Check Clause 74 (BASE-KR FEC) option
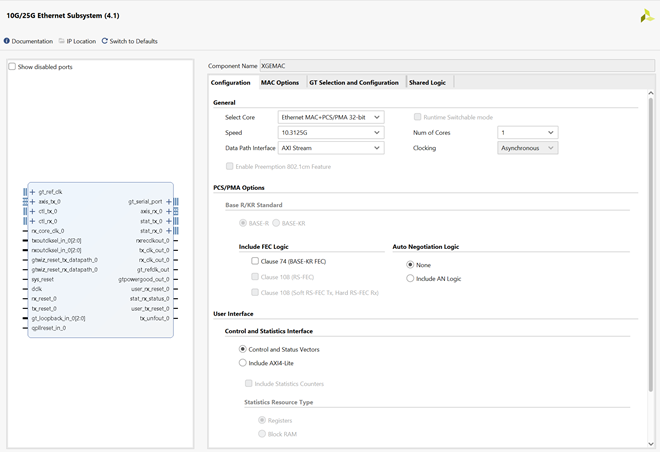 tap(255, 261)
